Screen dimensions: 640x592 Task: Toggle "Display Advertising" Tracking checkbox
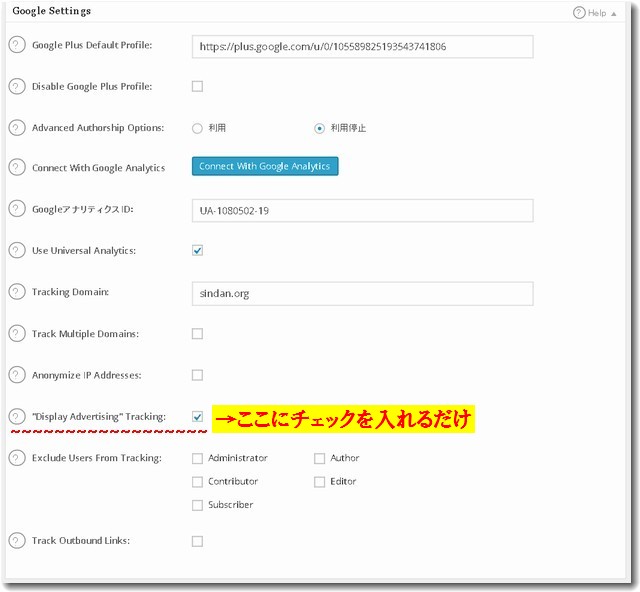click(197, 416)
